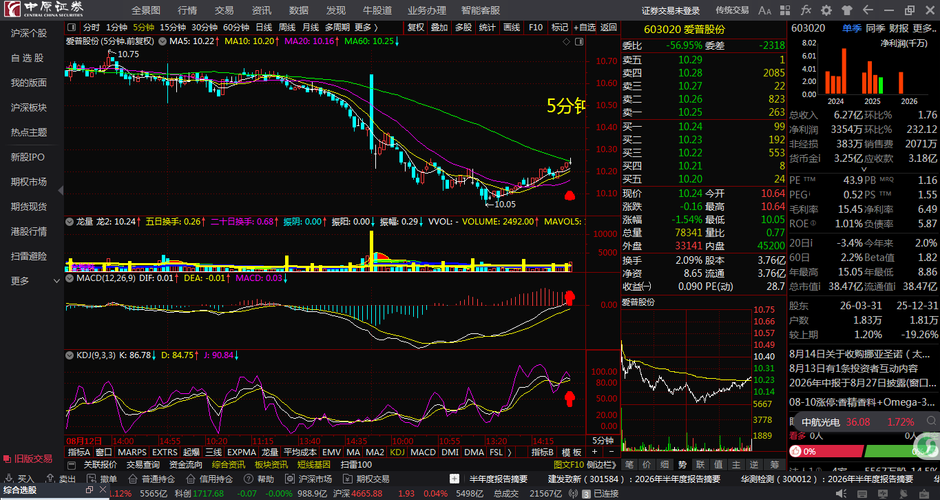Click the diamond marker icon above the chart
The image size is (940, 500).
coord(567,42)
